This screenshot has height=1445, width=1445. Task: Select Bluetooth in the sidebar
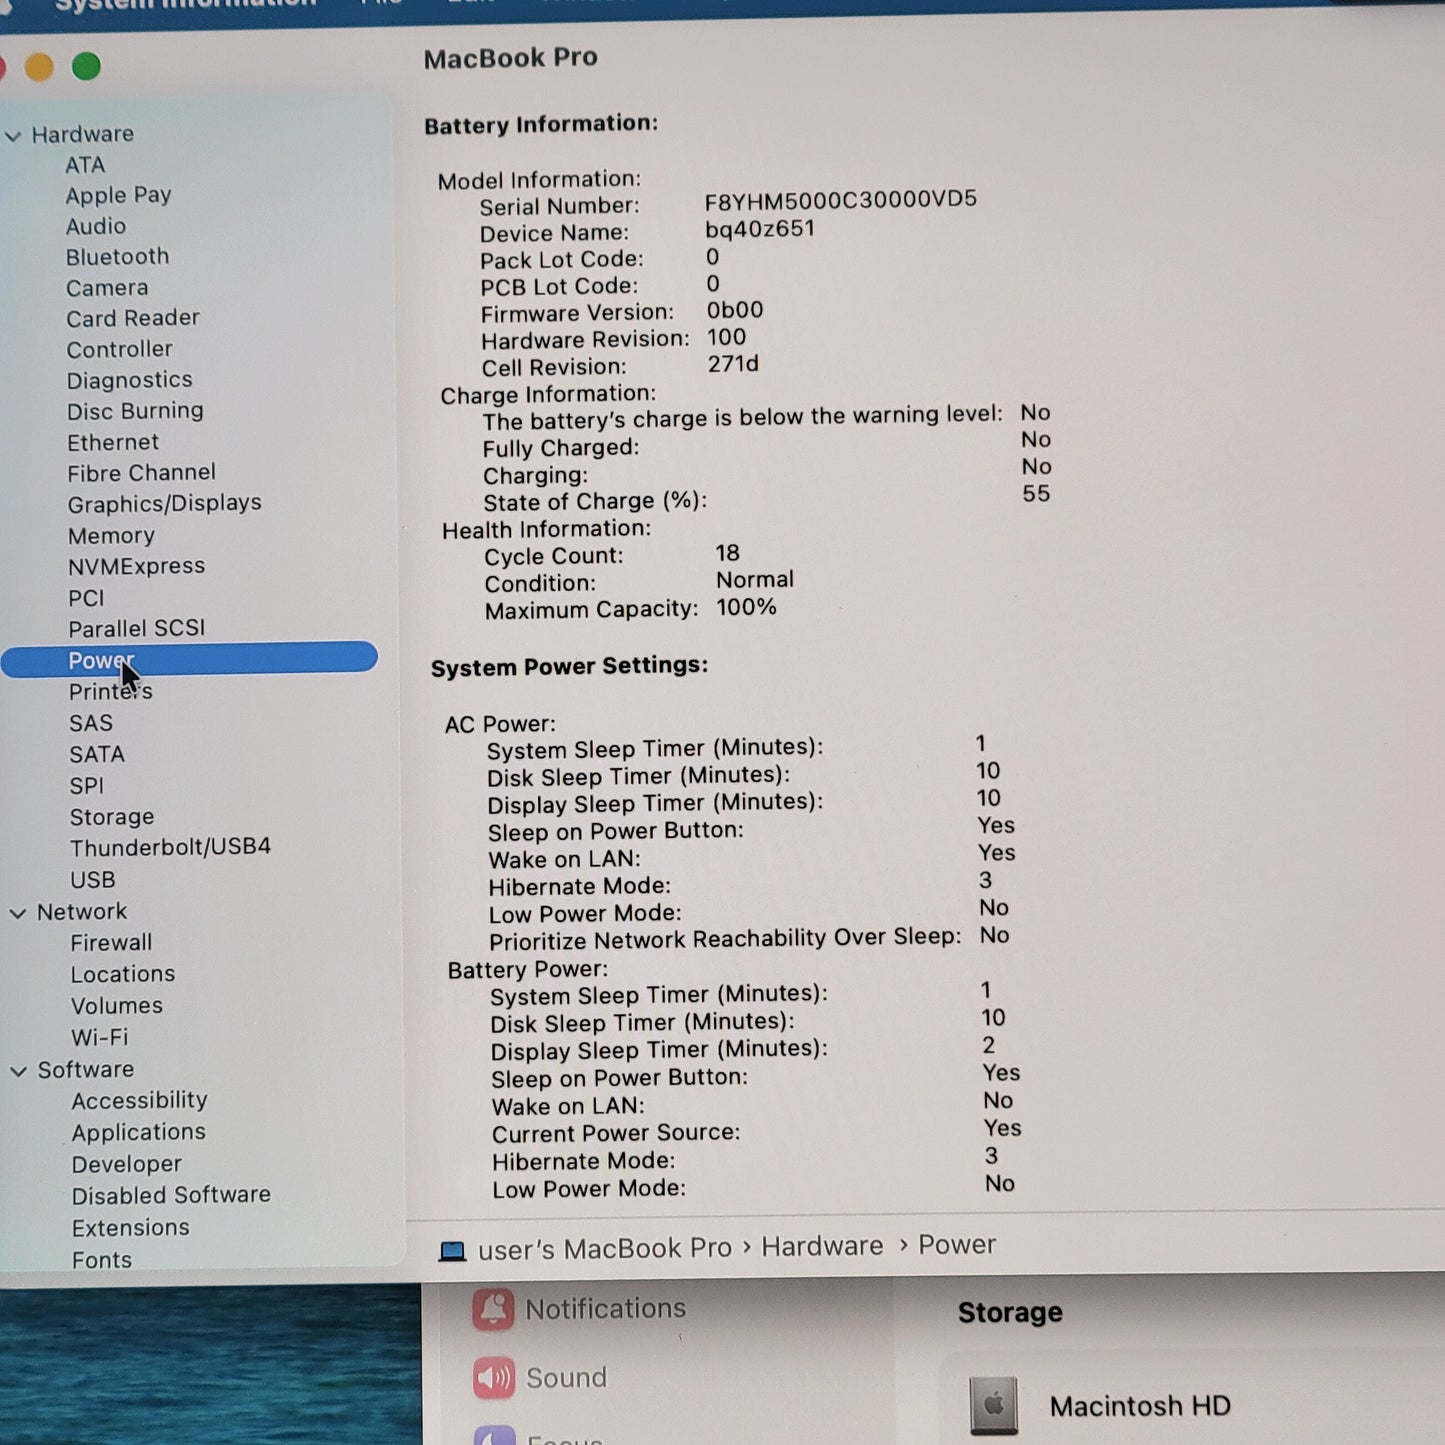[x=117, y=257]
